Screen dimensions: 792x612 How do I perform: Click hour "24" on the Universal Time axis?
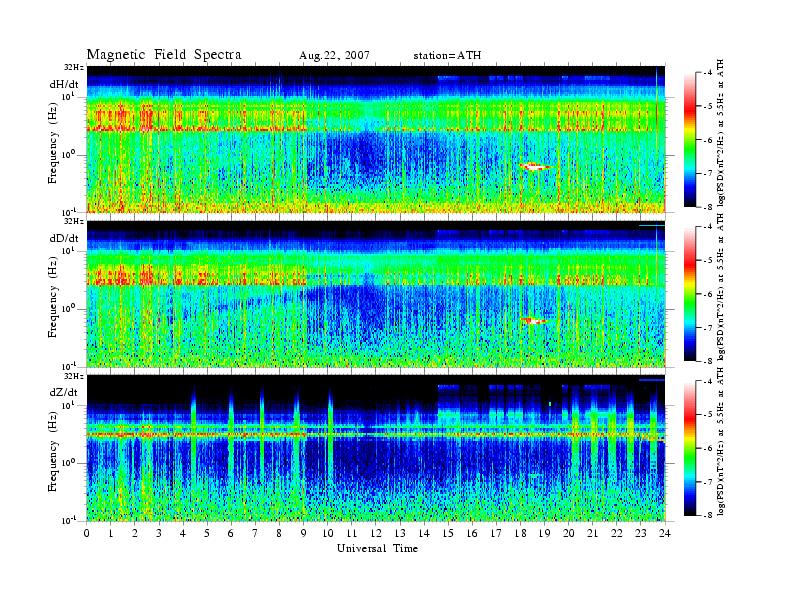click(665, 533)
